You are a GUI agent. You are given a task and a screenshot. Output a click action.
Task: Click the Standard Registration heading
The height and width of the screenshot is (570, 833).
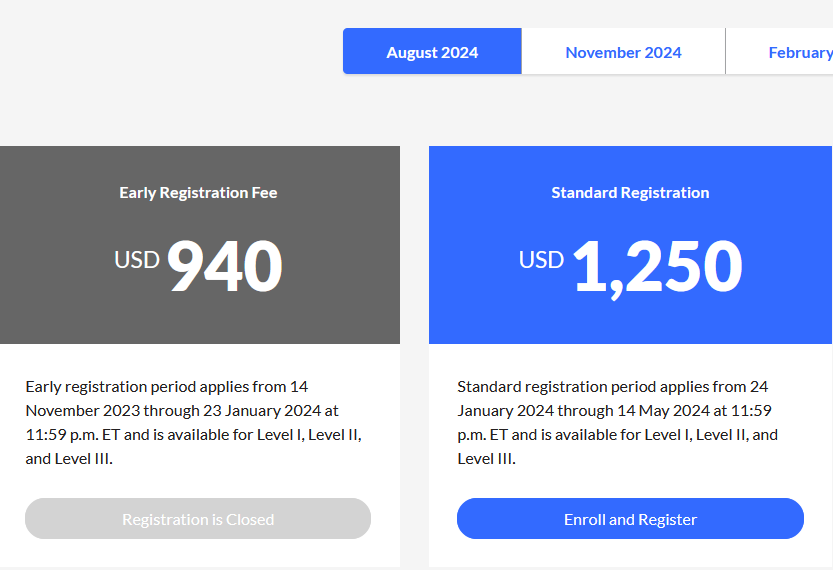(x=630, y=193)
